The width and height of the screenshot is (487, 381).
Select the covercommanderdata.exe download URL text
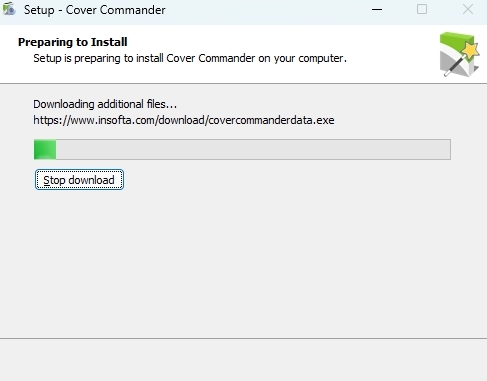[184, 120]
